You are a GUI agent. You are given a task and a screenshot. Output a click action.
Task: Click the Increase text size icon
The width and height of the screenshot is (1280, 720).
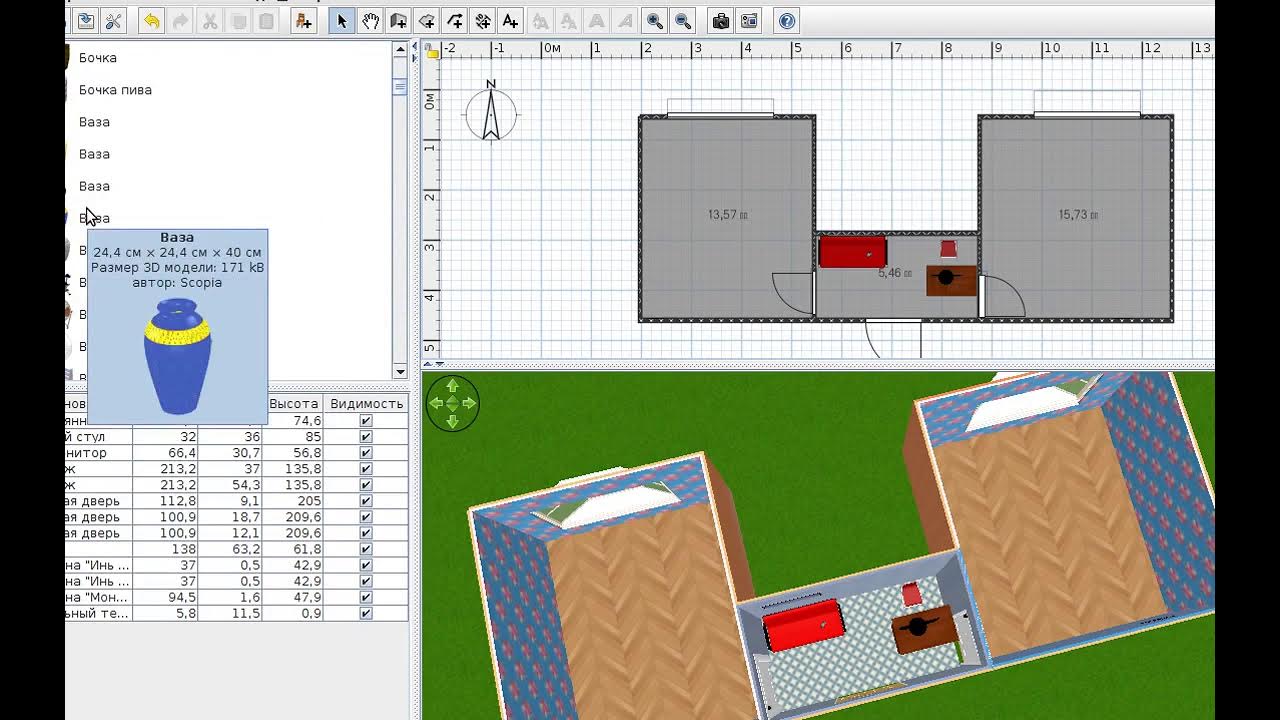tap(540, 20)
